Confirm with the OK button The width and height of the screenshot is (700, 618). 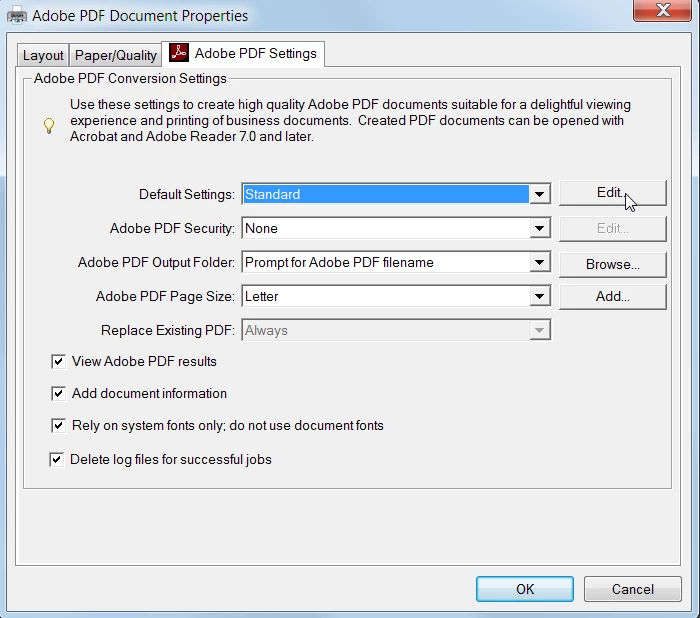coord(525,589)
